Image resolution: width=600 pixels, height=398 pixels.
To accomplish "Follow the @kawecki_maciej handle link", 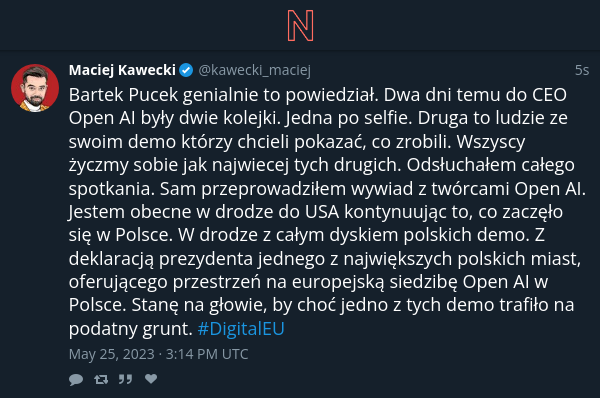I will click(254, 70).
